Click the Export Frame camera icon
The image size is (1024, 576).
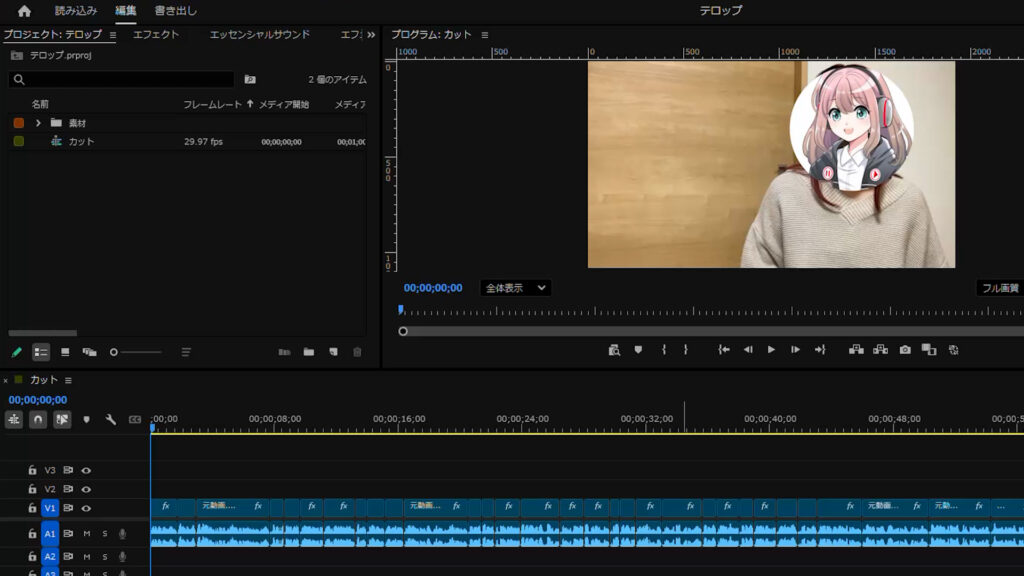pyautogui.click(x=905, y=350)
